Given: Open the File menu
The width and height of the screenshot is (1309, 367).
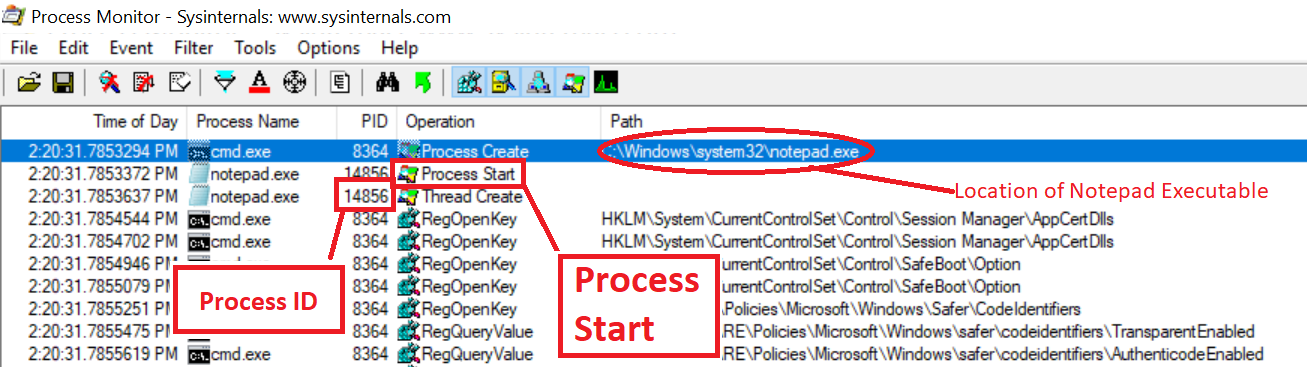Looking at the screenshot, I should [x=24, y=48].
